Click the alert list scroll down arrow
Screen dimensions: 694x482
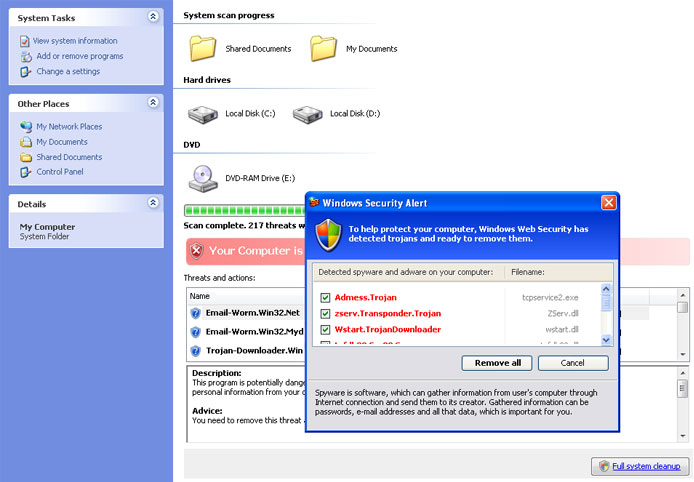click(606, 339)
